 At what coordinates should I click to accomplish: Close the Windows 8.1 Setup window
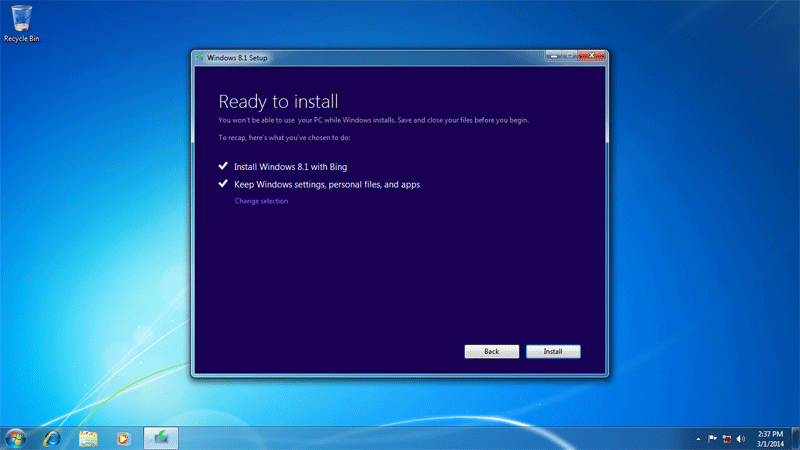[591, 56]
